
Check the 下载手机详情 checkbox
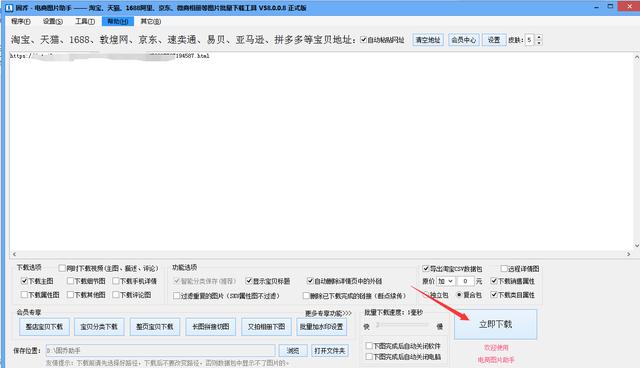coord(116,281)
